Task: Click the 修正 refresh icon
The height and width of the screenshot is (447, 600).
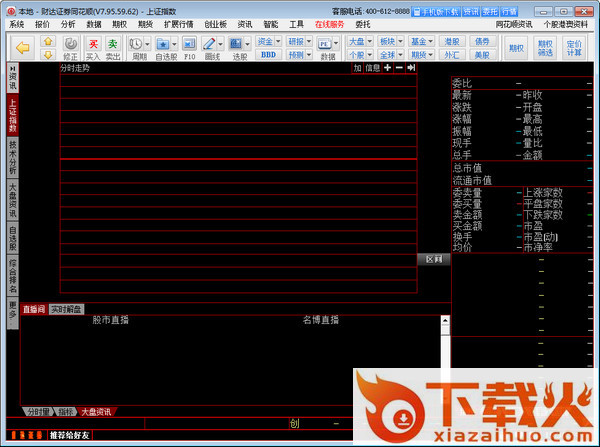Action: tap(70, 44)
